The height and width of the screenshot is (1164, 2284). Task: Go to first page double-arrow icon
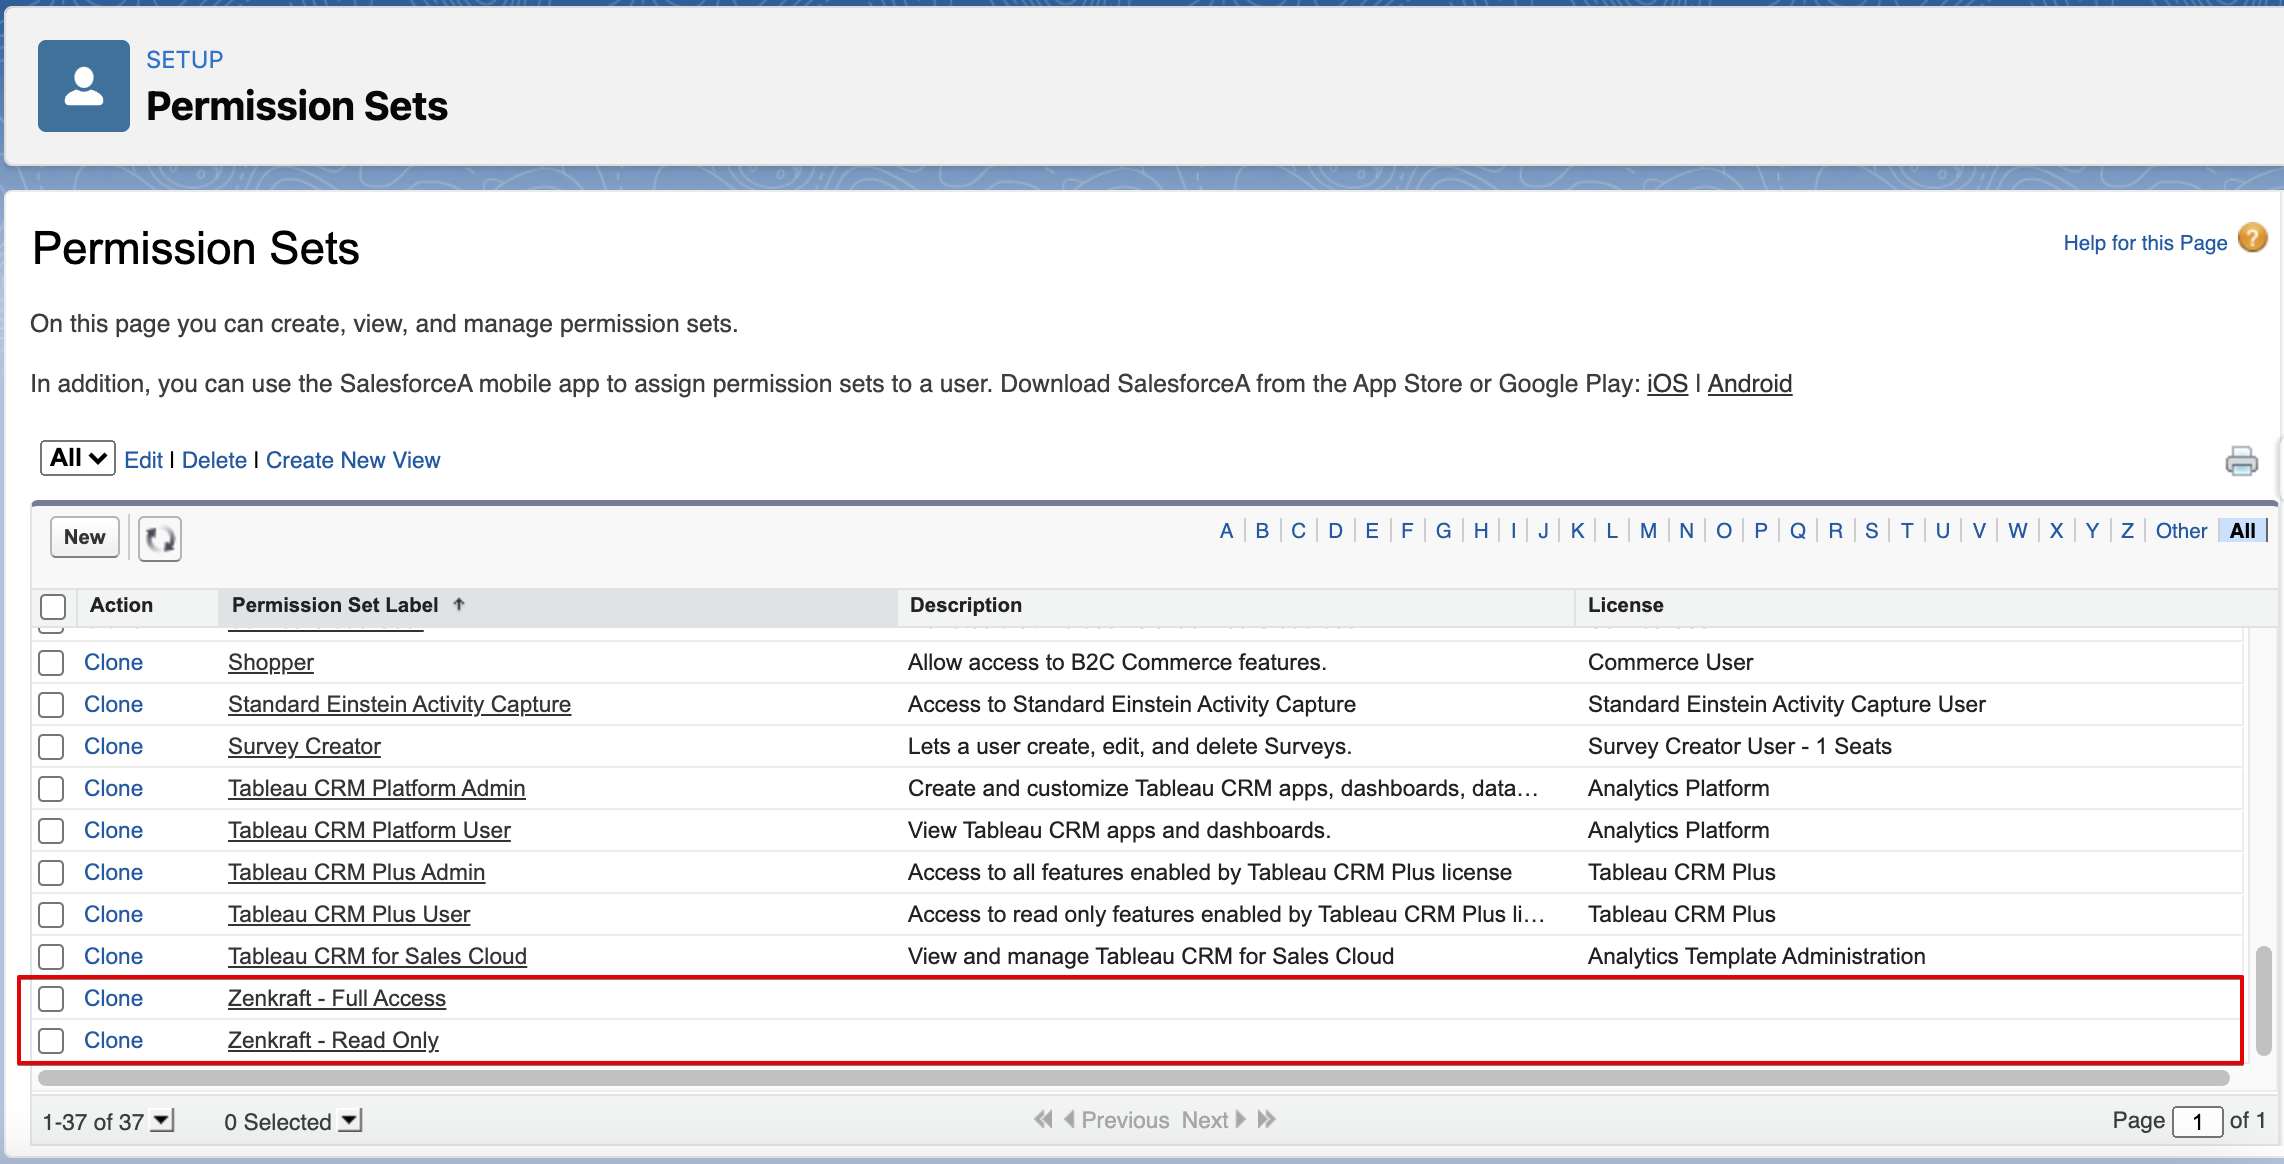click(1043, 1120)
